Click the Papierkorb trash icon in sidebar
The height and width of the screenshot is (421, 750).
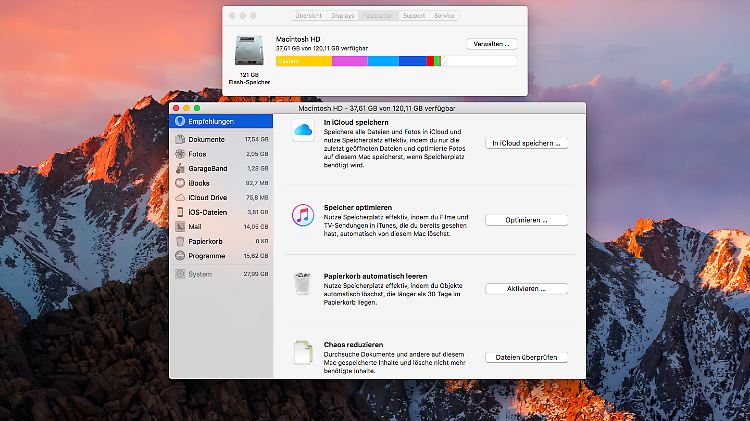pos(180,241)
